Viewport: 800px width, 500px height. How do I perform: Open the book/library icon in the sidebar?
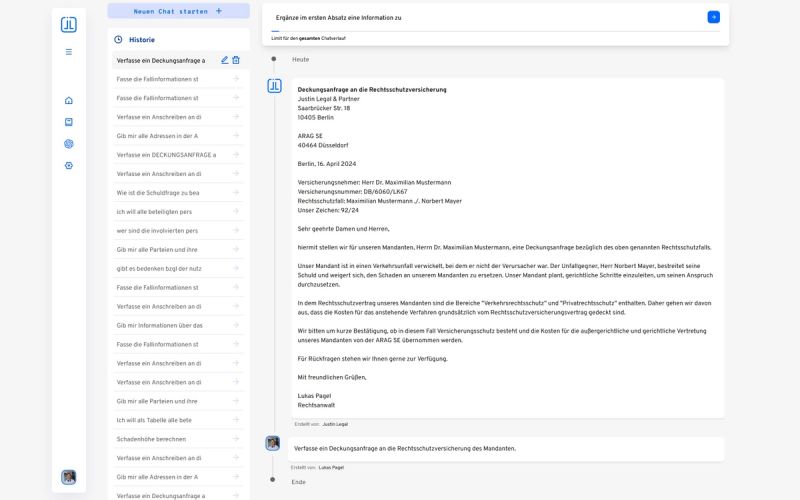point(69,122)
